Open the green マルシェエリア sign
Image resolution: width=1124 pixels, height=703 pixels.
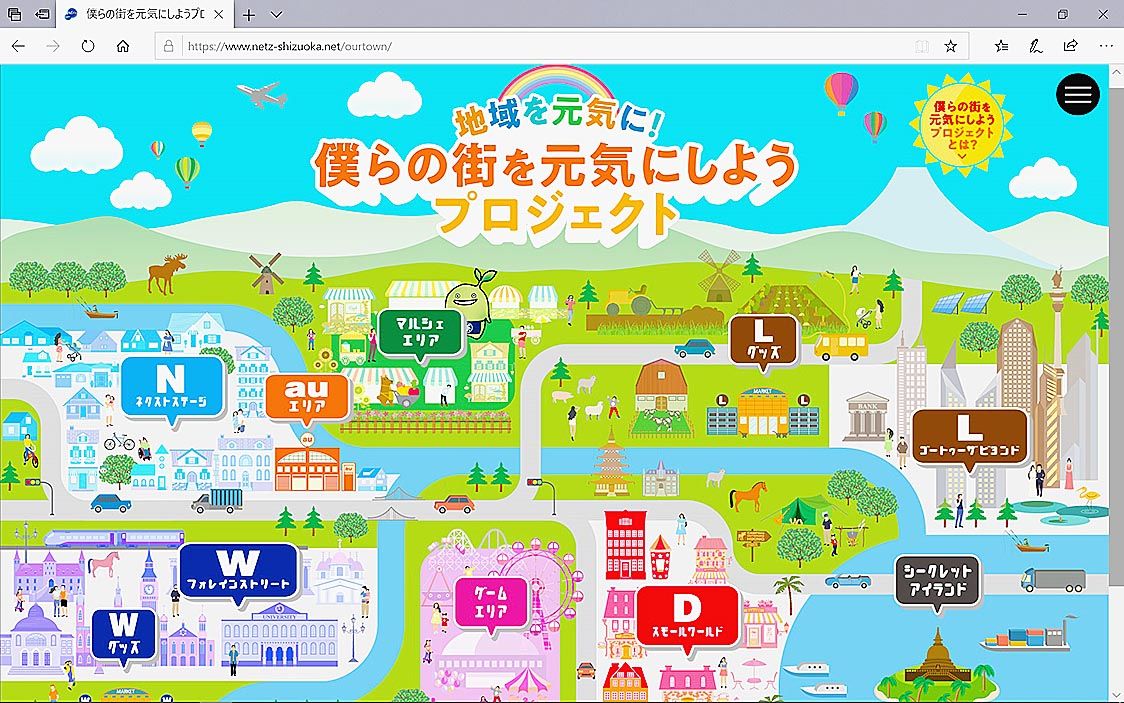420,332
